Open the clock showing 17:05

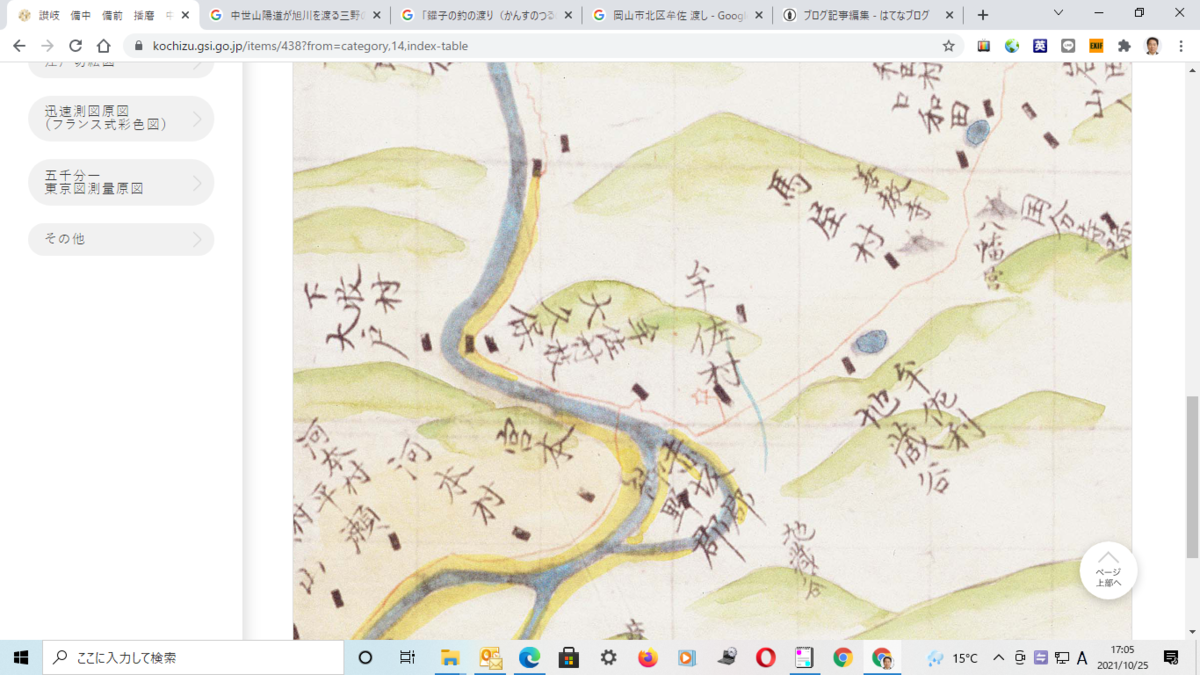point(1122,657)
